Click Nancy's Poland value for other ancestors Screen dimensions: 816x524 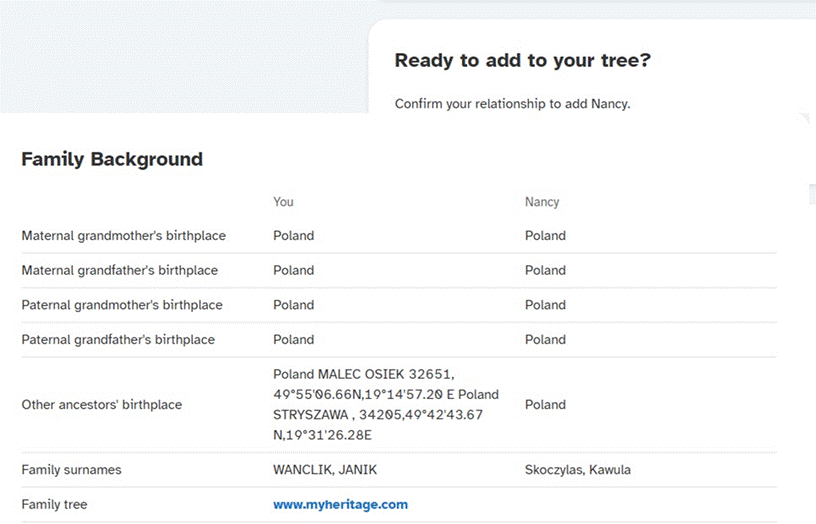coord(545,404)
